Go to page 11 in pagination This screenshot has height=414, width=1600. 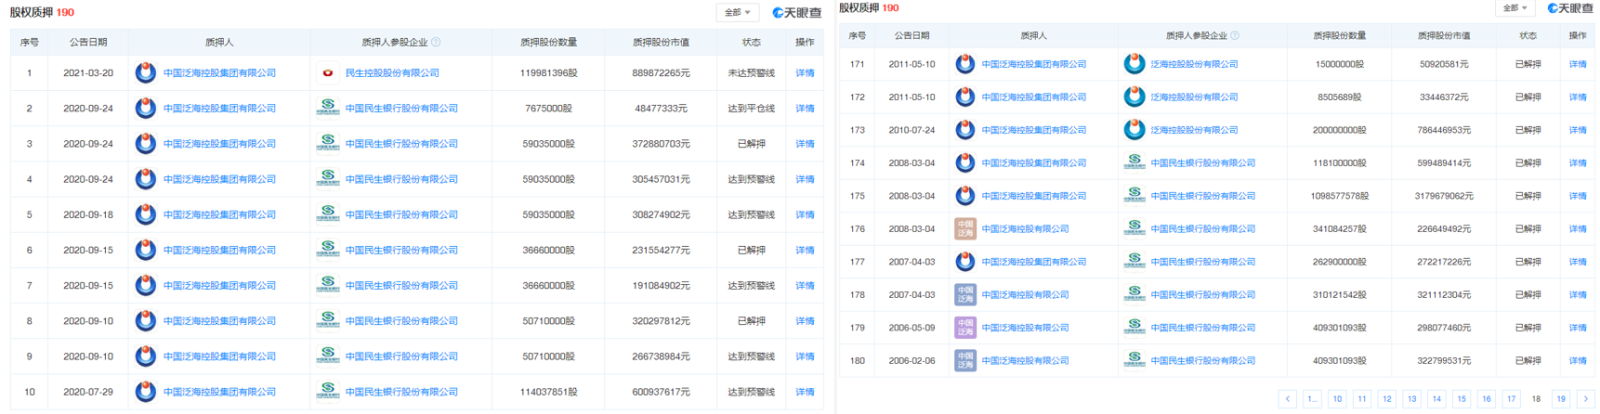coord(1362,399)
